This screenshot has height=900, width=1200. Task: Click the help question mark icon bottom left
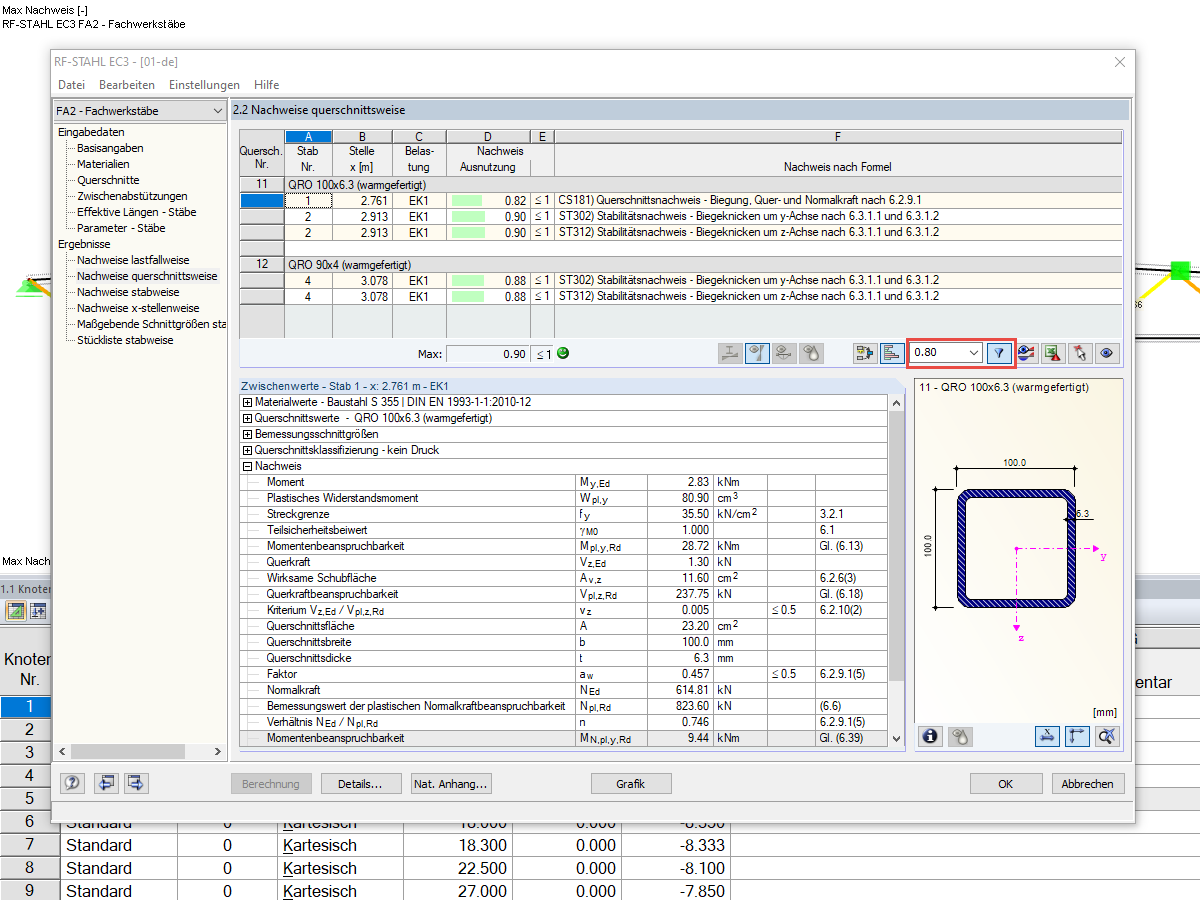pos(72,783)
